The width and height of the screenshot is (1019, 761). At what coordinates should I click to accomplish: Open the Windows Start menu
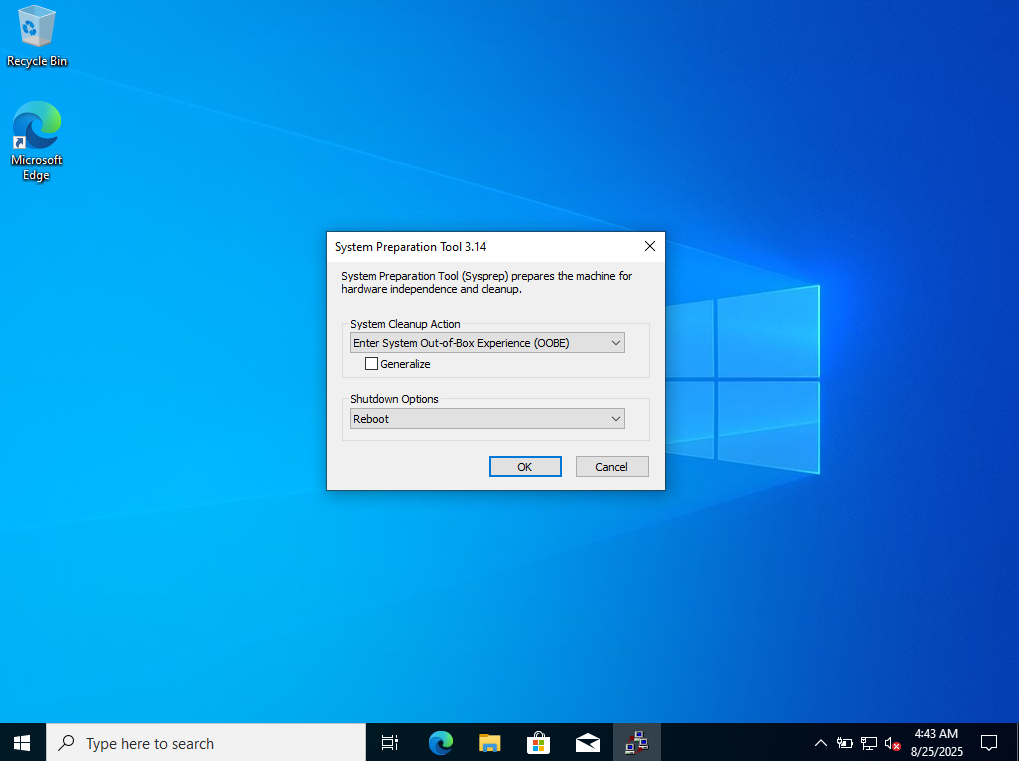click(x=22, y=743)
